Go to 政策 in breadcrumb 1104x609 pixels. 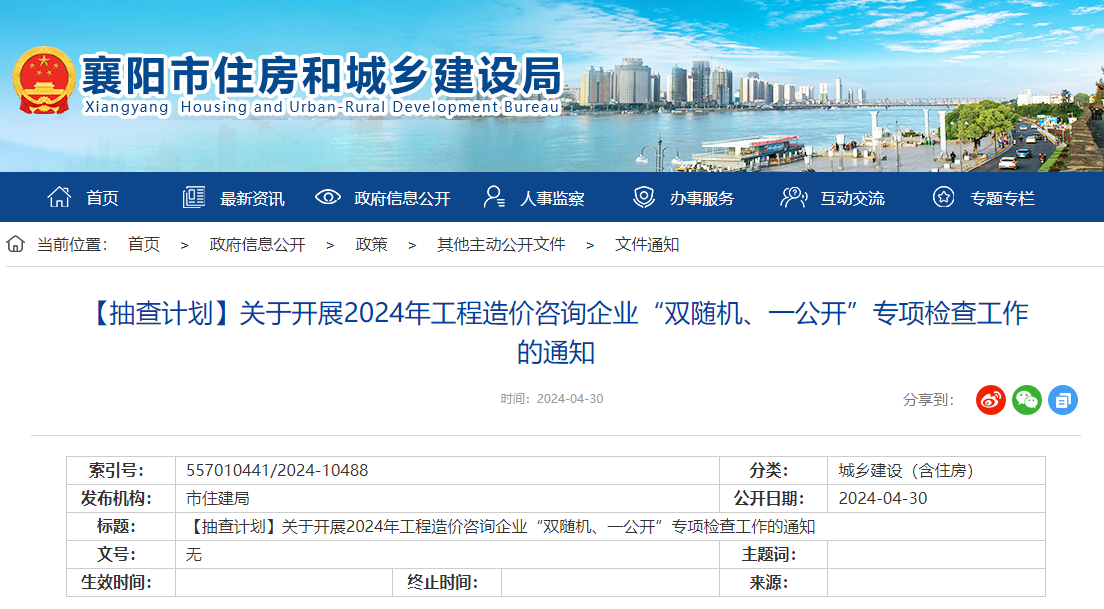[x=371, y=244]
